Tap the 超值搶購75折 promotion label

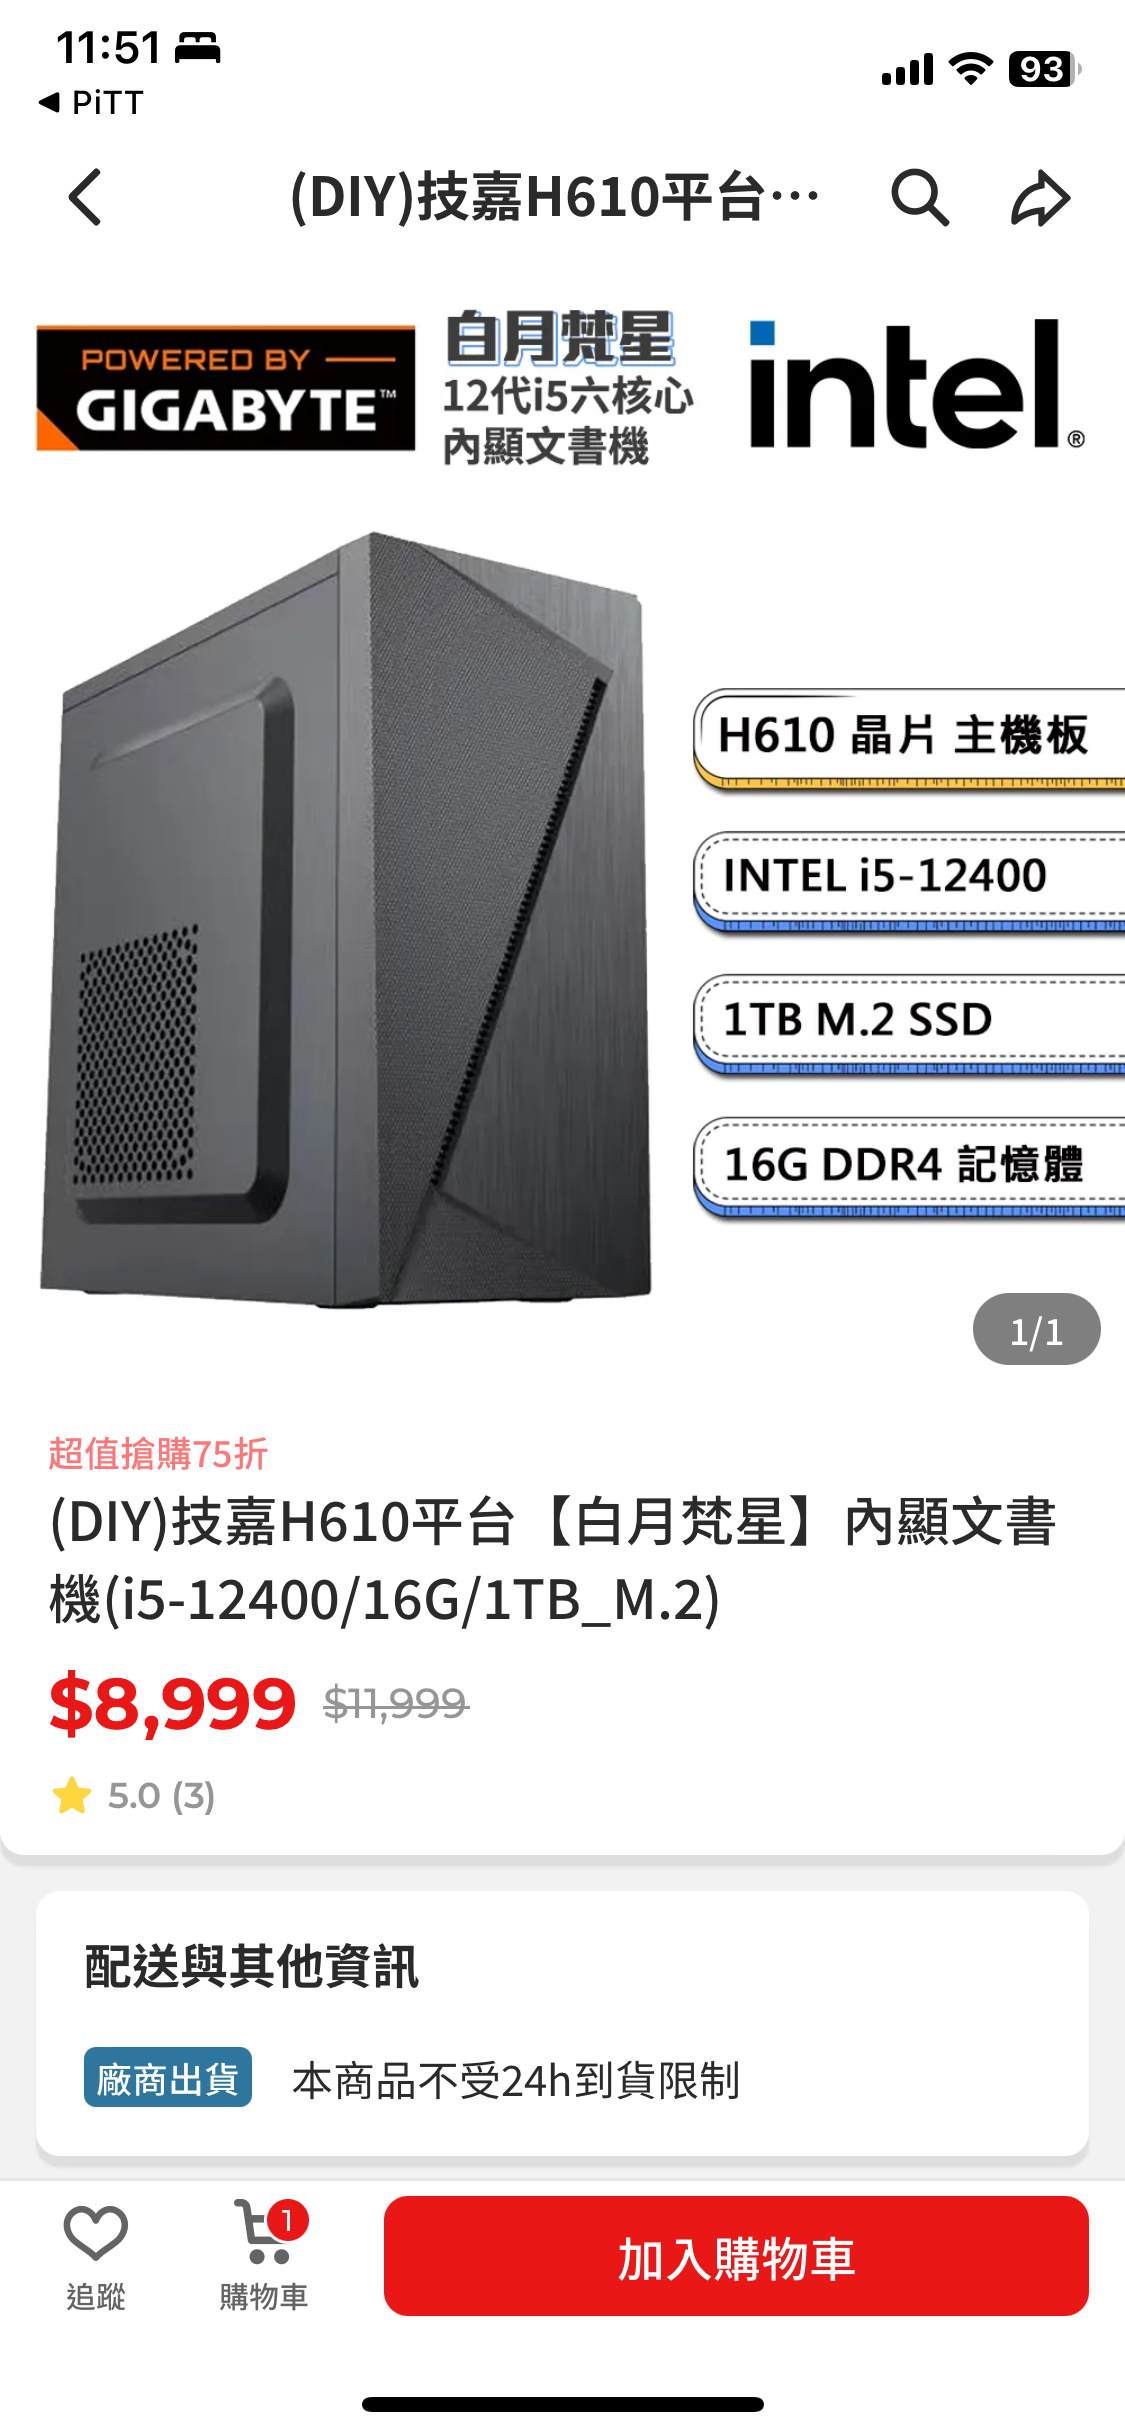point(158,1454)
